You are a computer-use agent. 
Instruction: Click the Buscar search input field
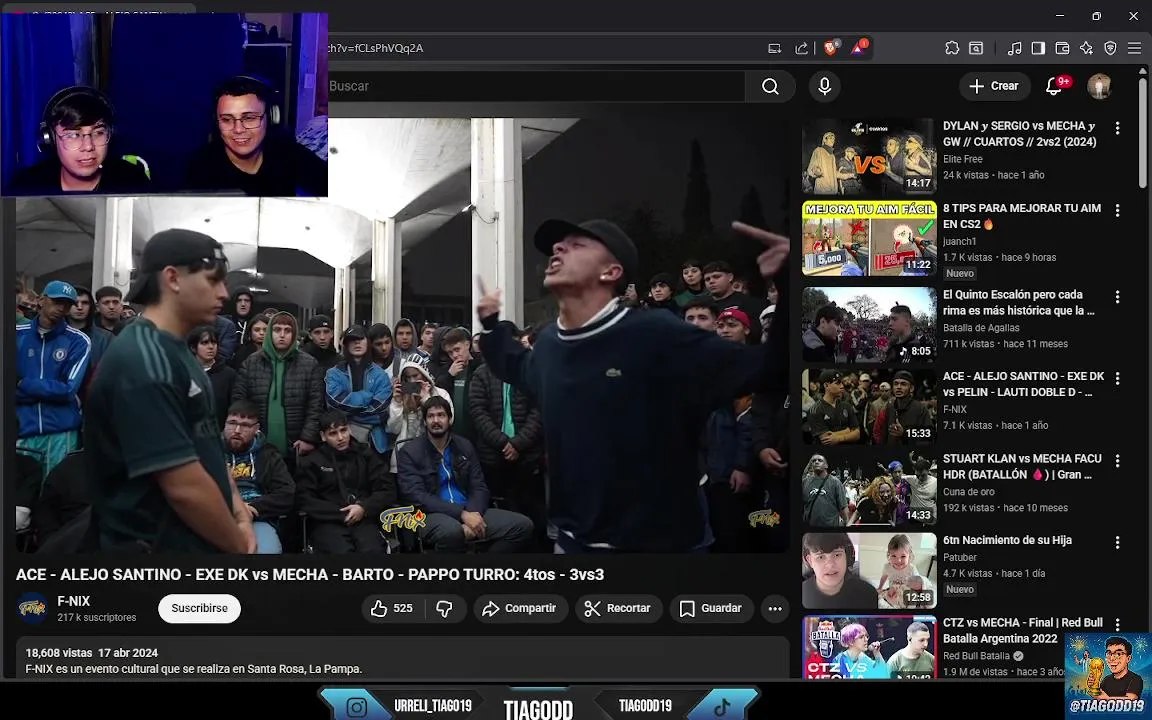click(535, 86)
